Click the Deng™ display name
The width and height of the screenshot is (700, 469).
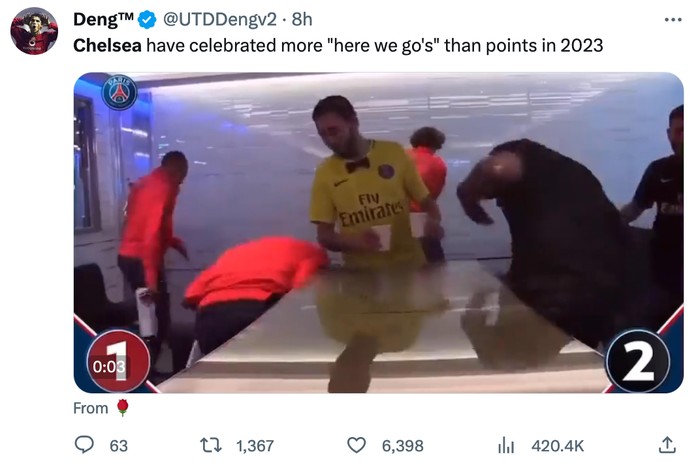[x=104, y=19]
